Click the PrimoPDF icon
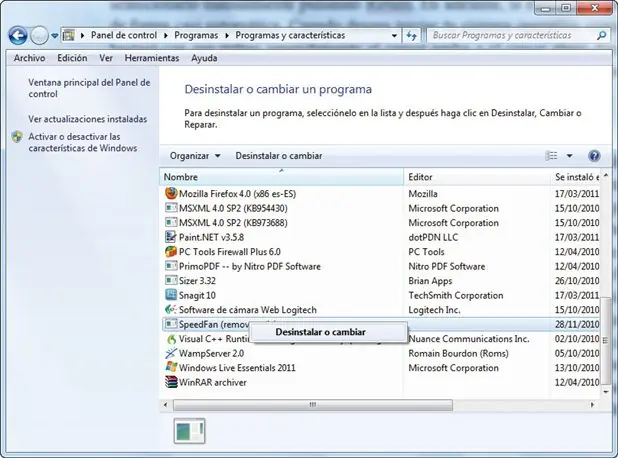618x458 pixels. (171, 266)
